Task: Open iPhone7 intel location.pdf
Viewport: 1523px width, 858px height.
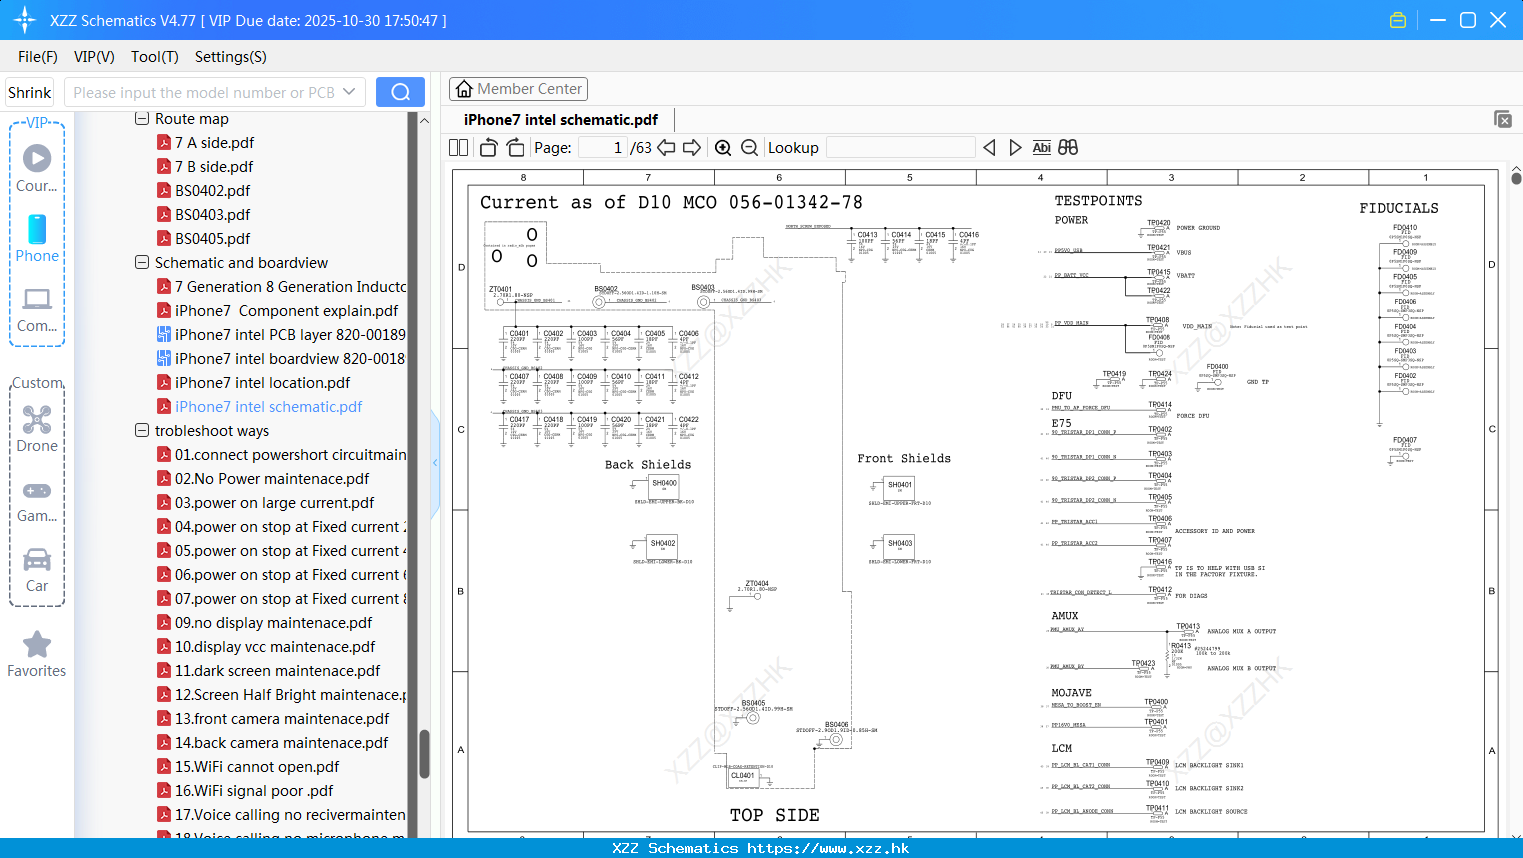Action: pyautogui.click(x=253, y=383)
